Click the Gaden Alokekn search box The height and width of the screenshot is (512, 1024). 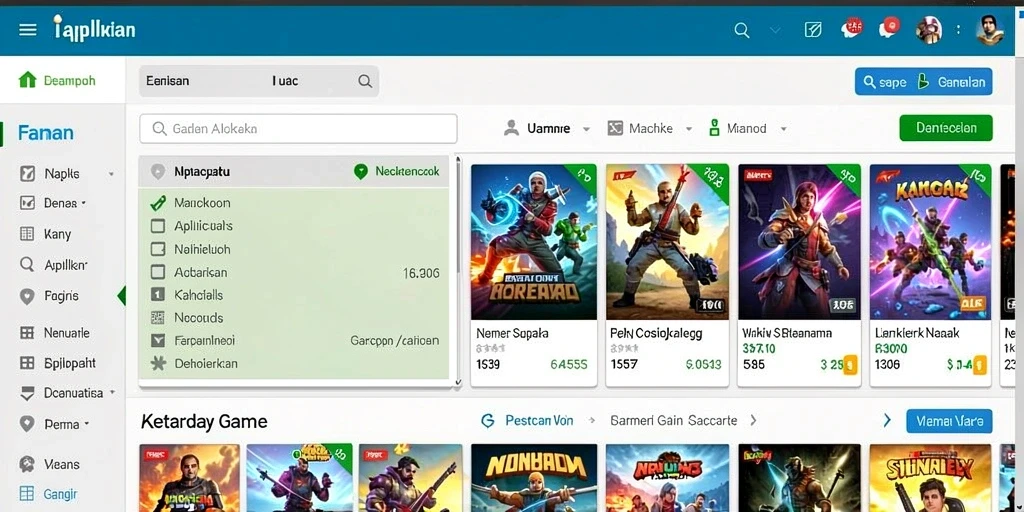click(x=298, y=129)
